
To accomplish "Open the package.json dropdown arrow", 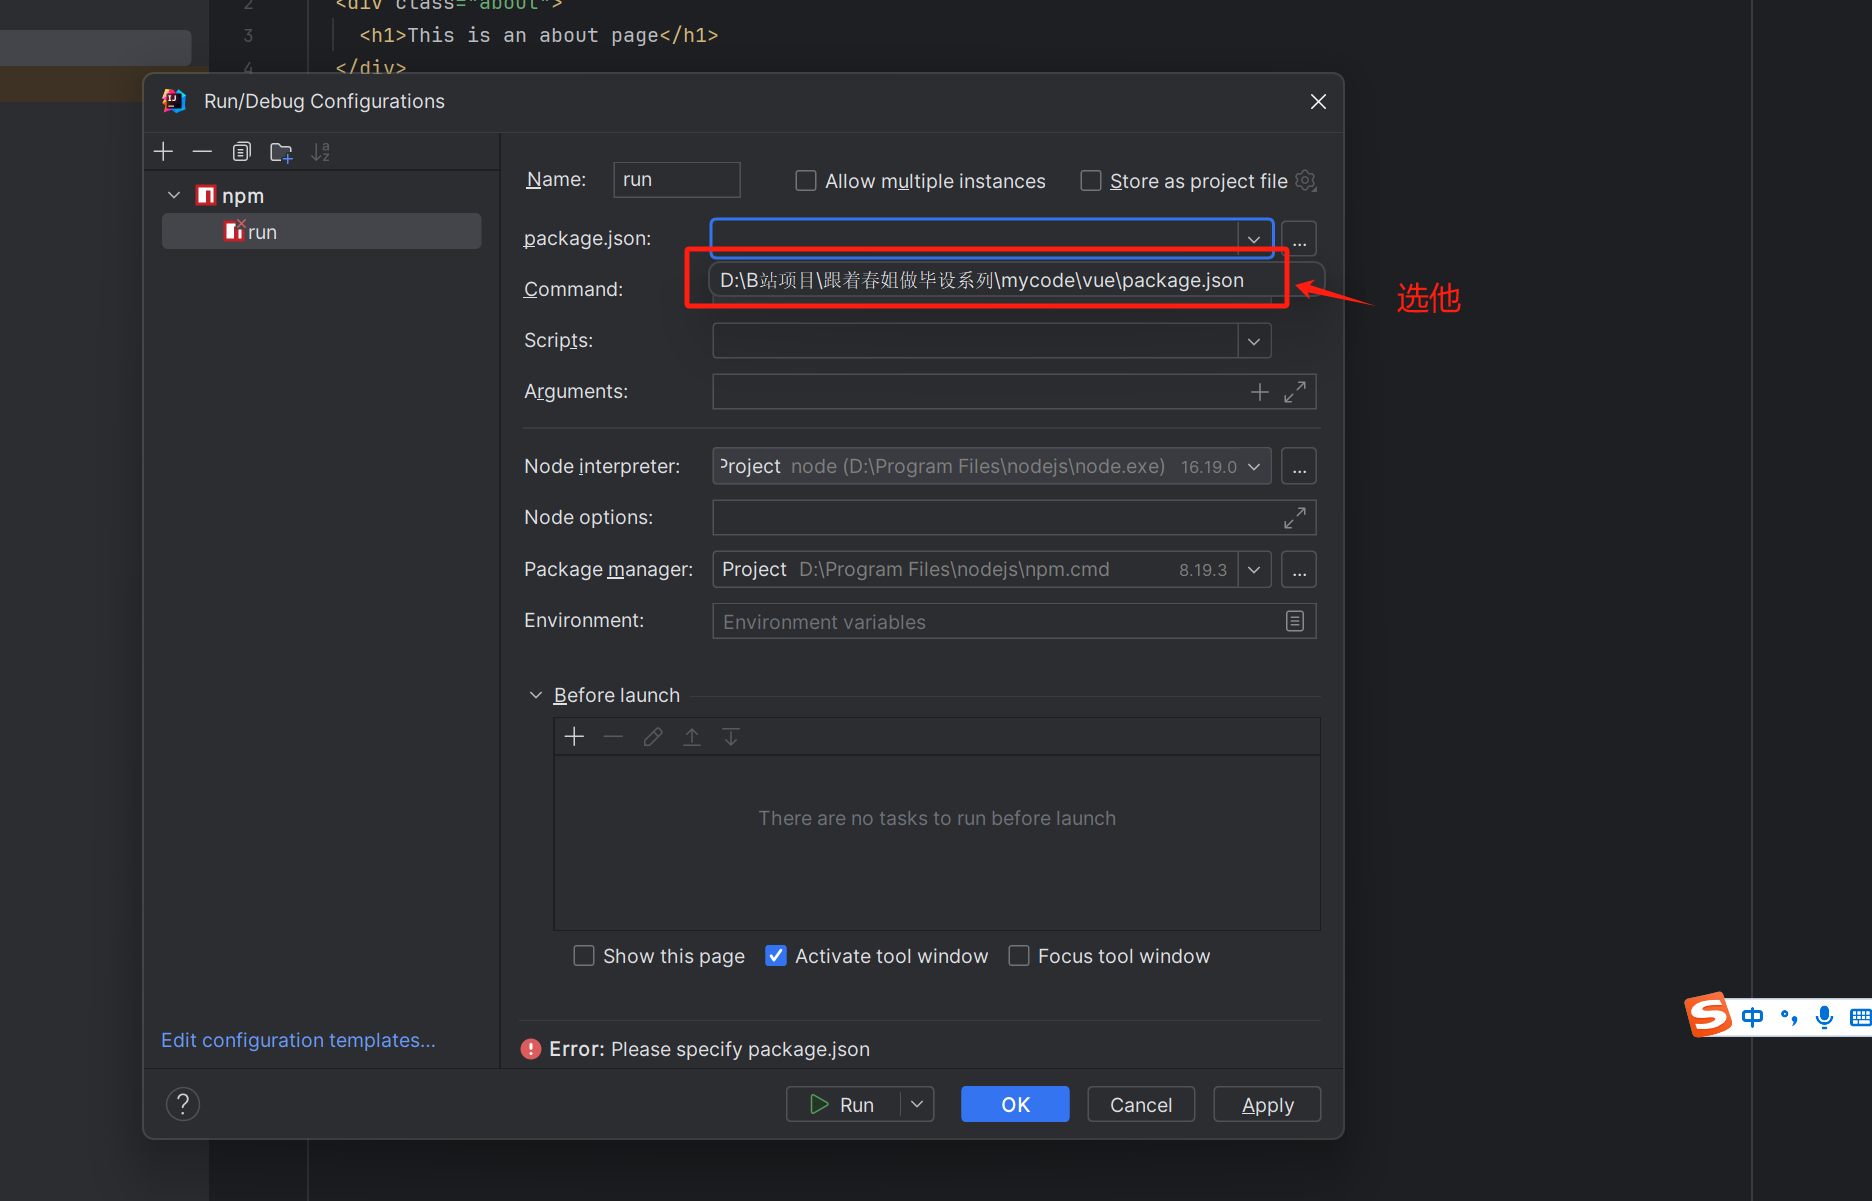I will tap(1253, 239).
